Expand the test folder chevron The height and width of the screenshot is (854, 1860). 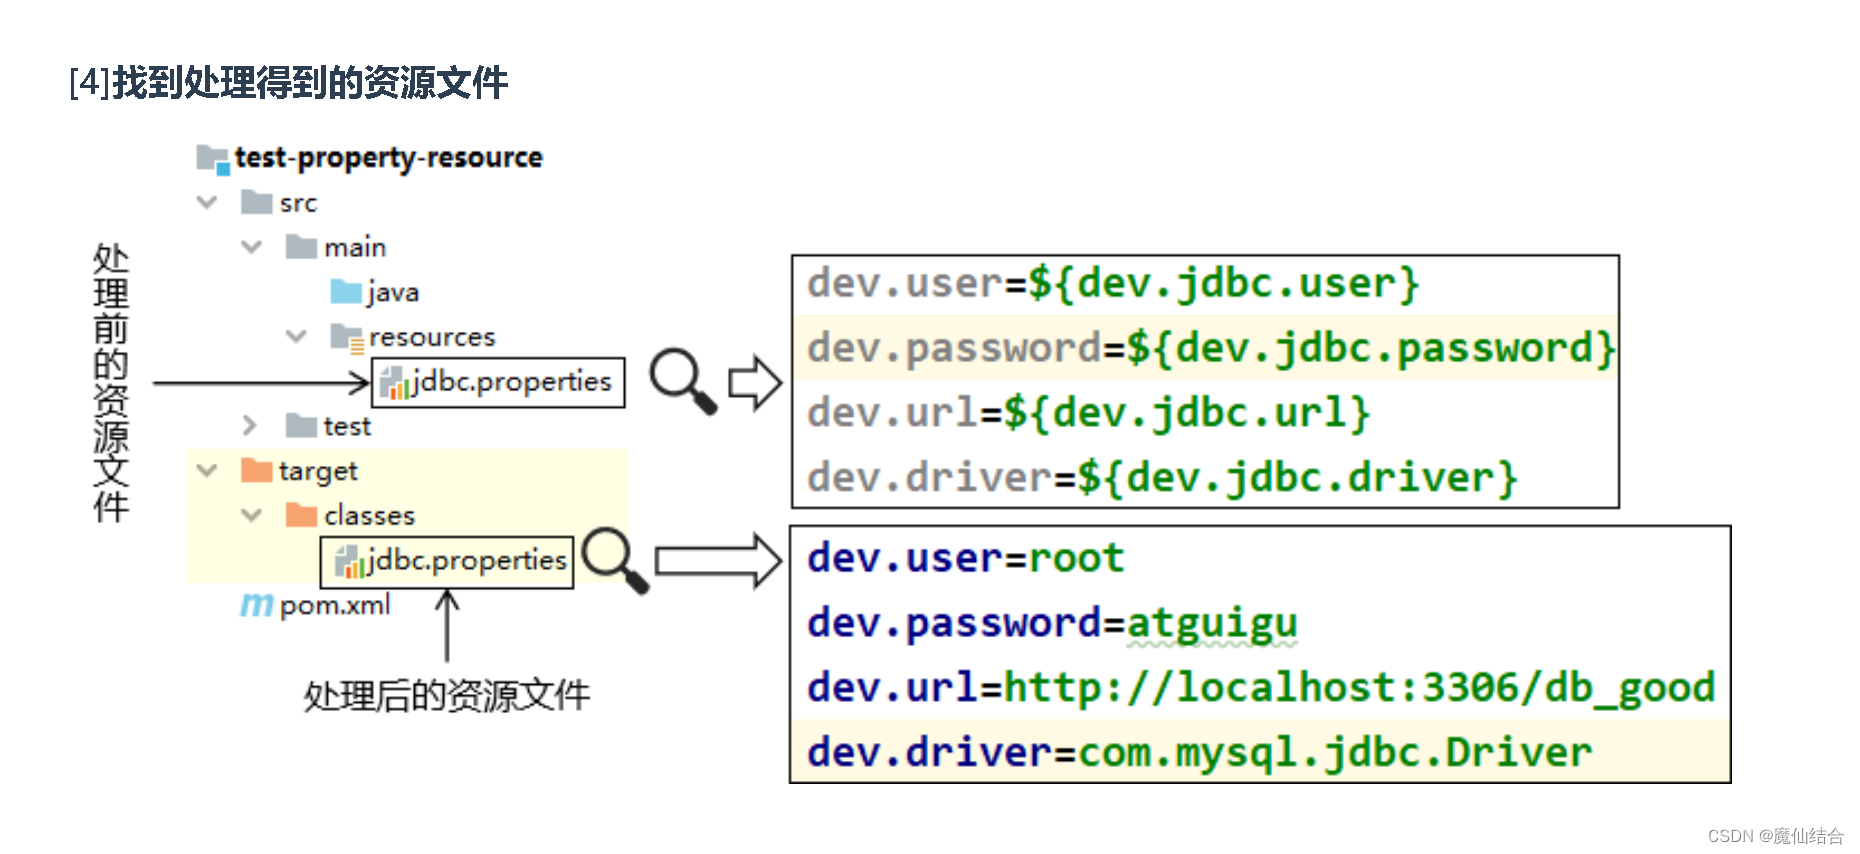pyautogui.click(x=250, y=426)
